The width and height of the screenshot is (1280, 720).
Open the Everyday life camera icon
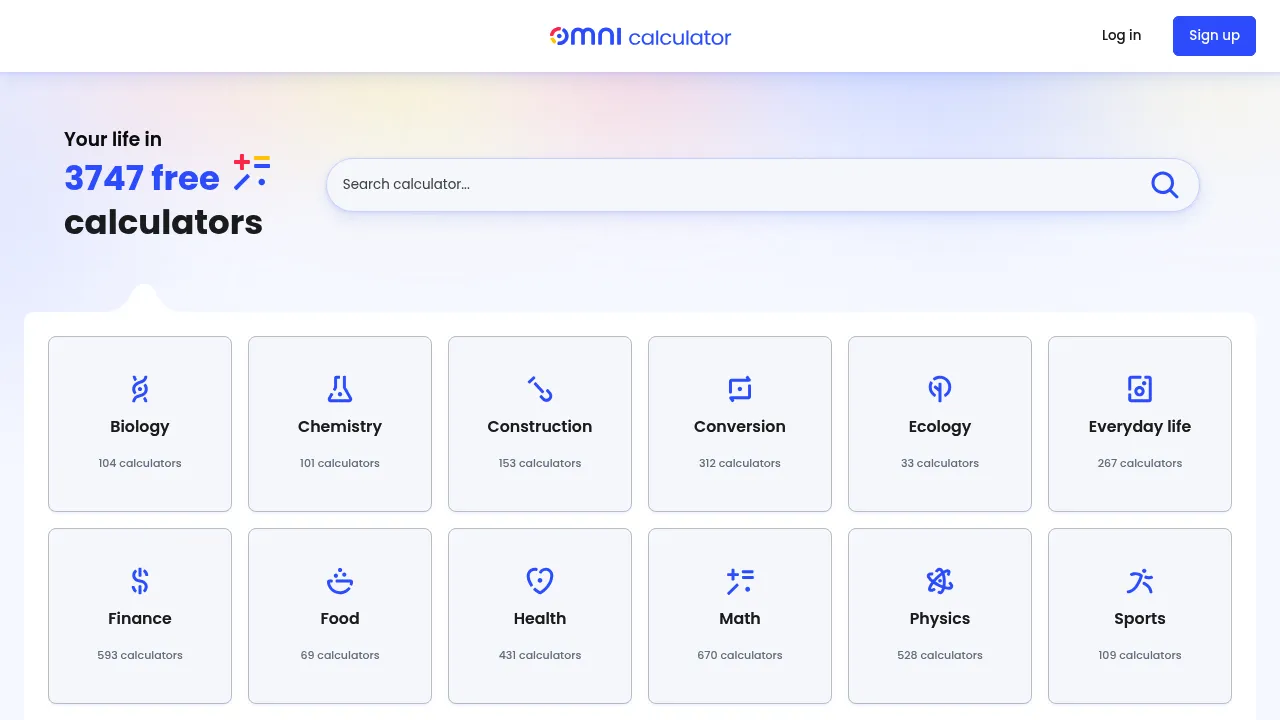pyautogui.click(x=1140, y=389)
